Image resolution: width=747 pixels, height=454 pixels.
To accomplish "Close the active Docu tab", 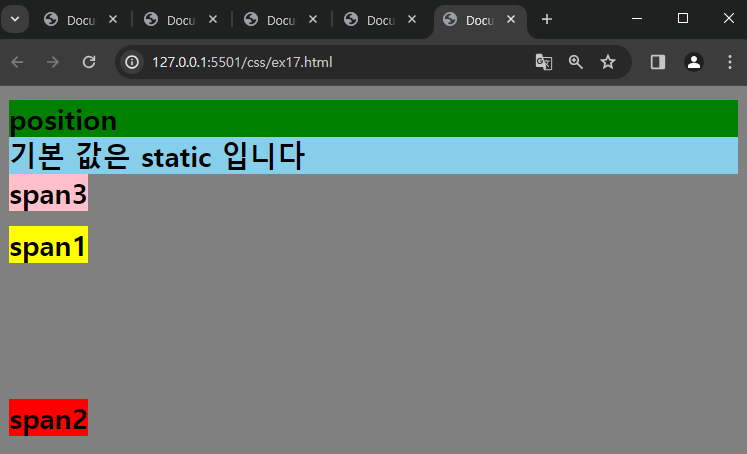I will pyautogui.click(x=511, y=20).
